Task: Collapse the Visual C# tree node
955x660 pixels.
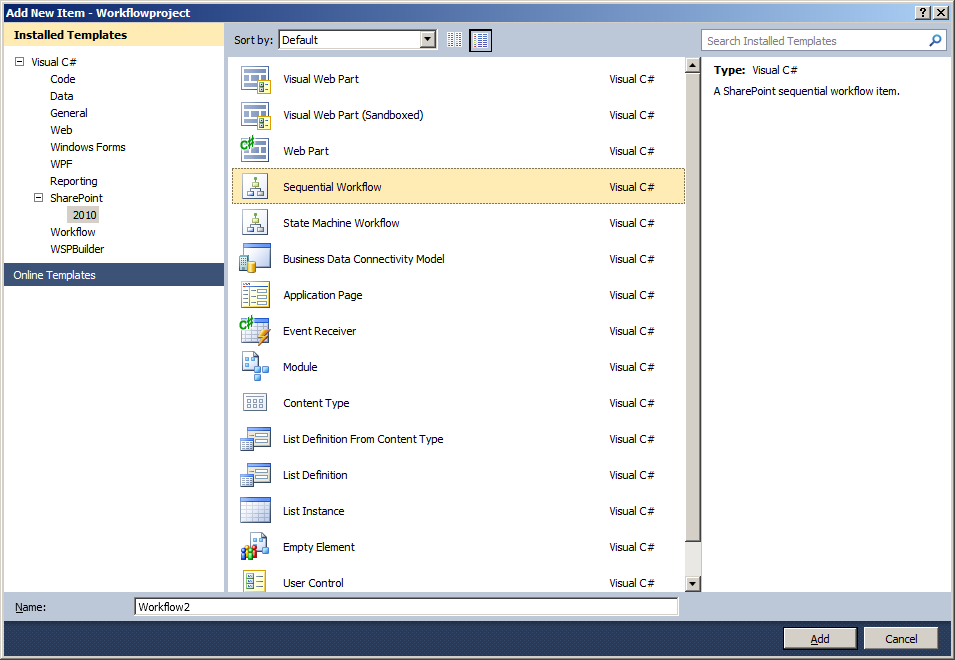Action: pos(19,61)
